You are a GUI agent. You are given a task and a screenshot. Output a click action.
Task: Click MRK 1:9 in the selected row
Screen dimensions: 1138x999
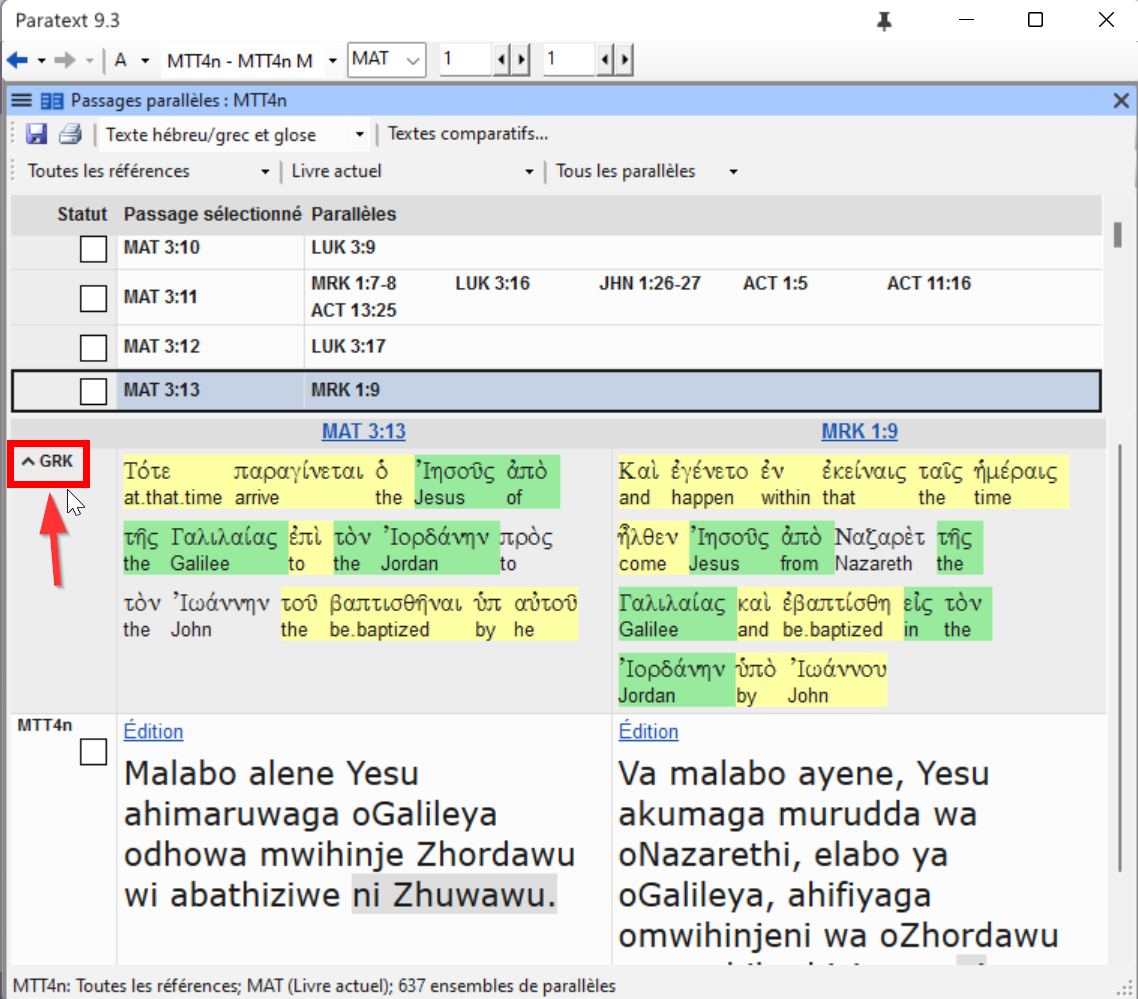345,390
